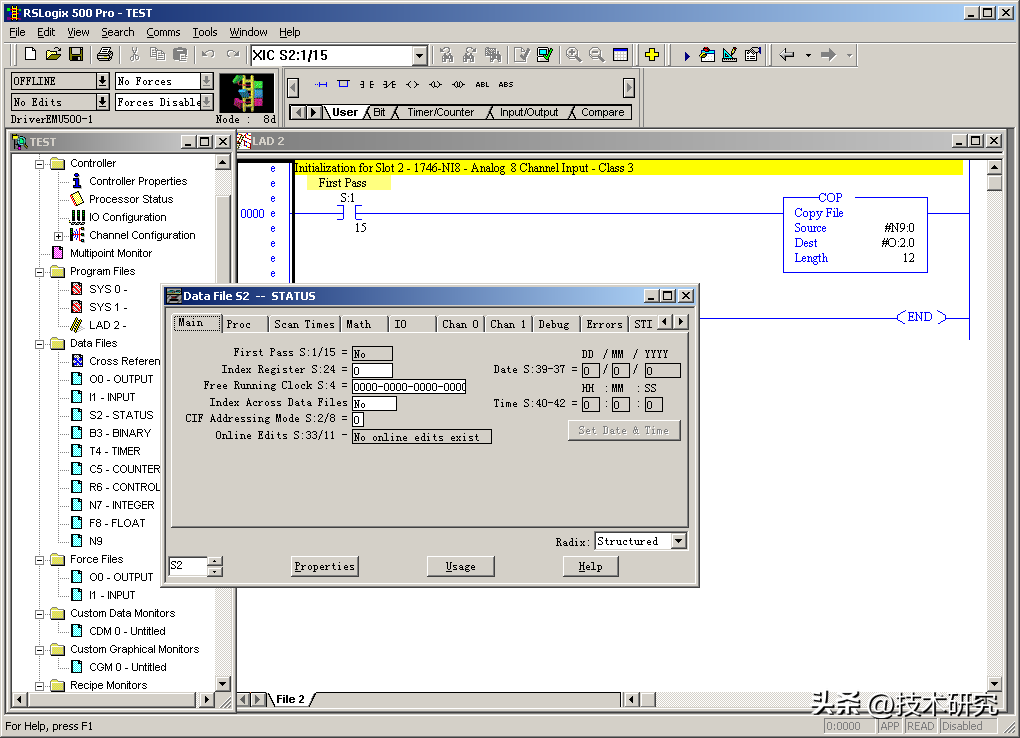Open the Radix Structured dropdown

point(679,541)
